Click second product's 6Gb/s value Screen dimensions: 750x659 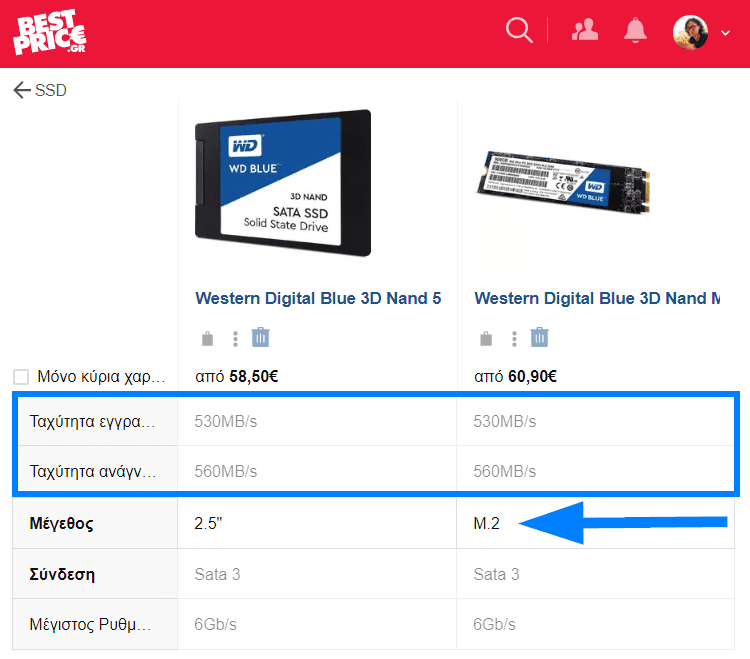point(494,624)
